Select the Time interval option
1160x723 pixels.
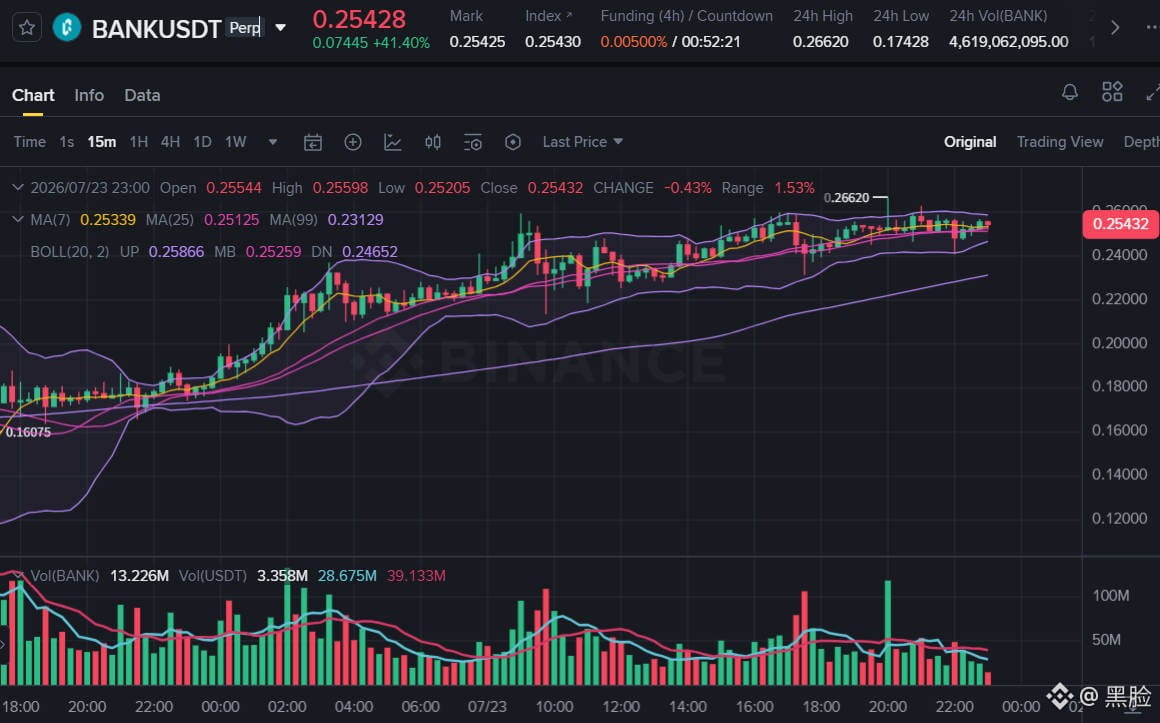pyautogui.click(x=30, y=142)
